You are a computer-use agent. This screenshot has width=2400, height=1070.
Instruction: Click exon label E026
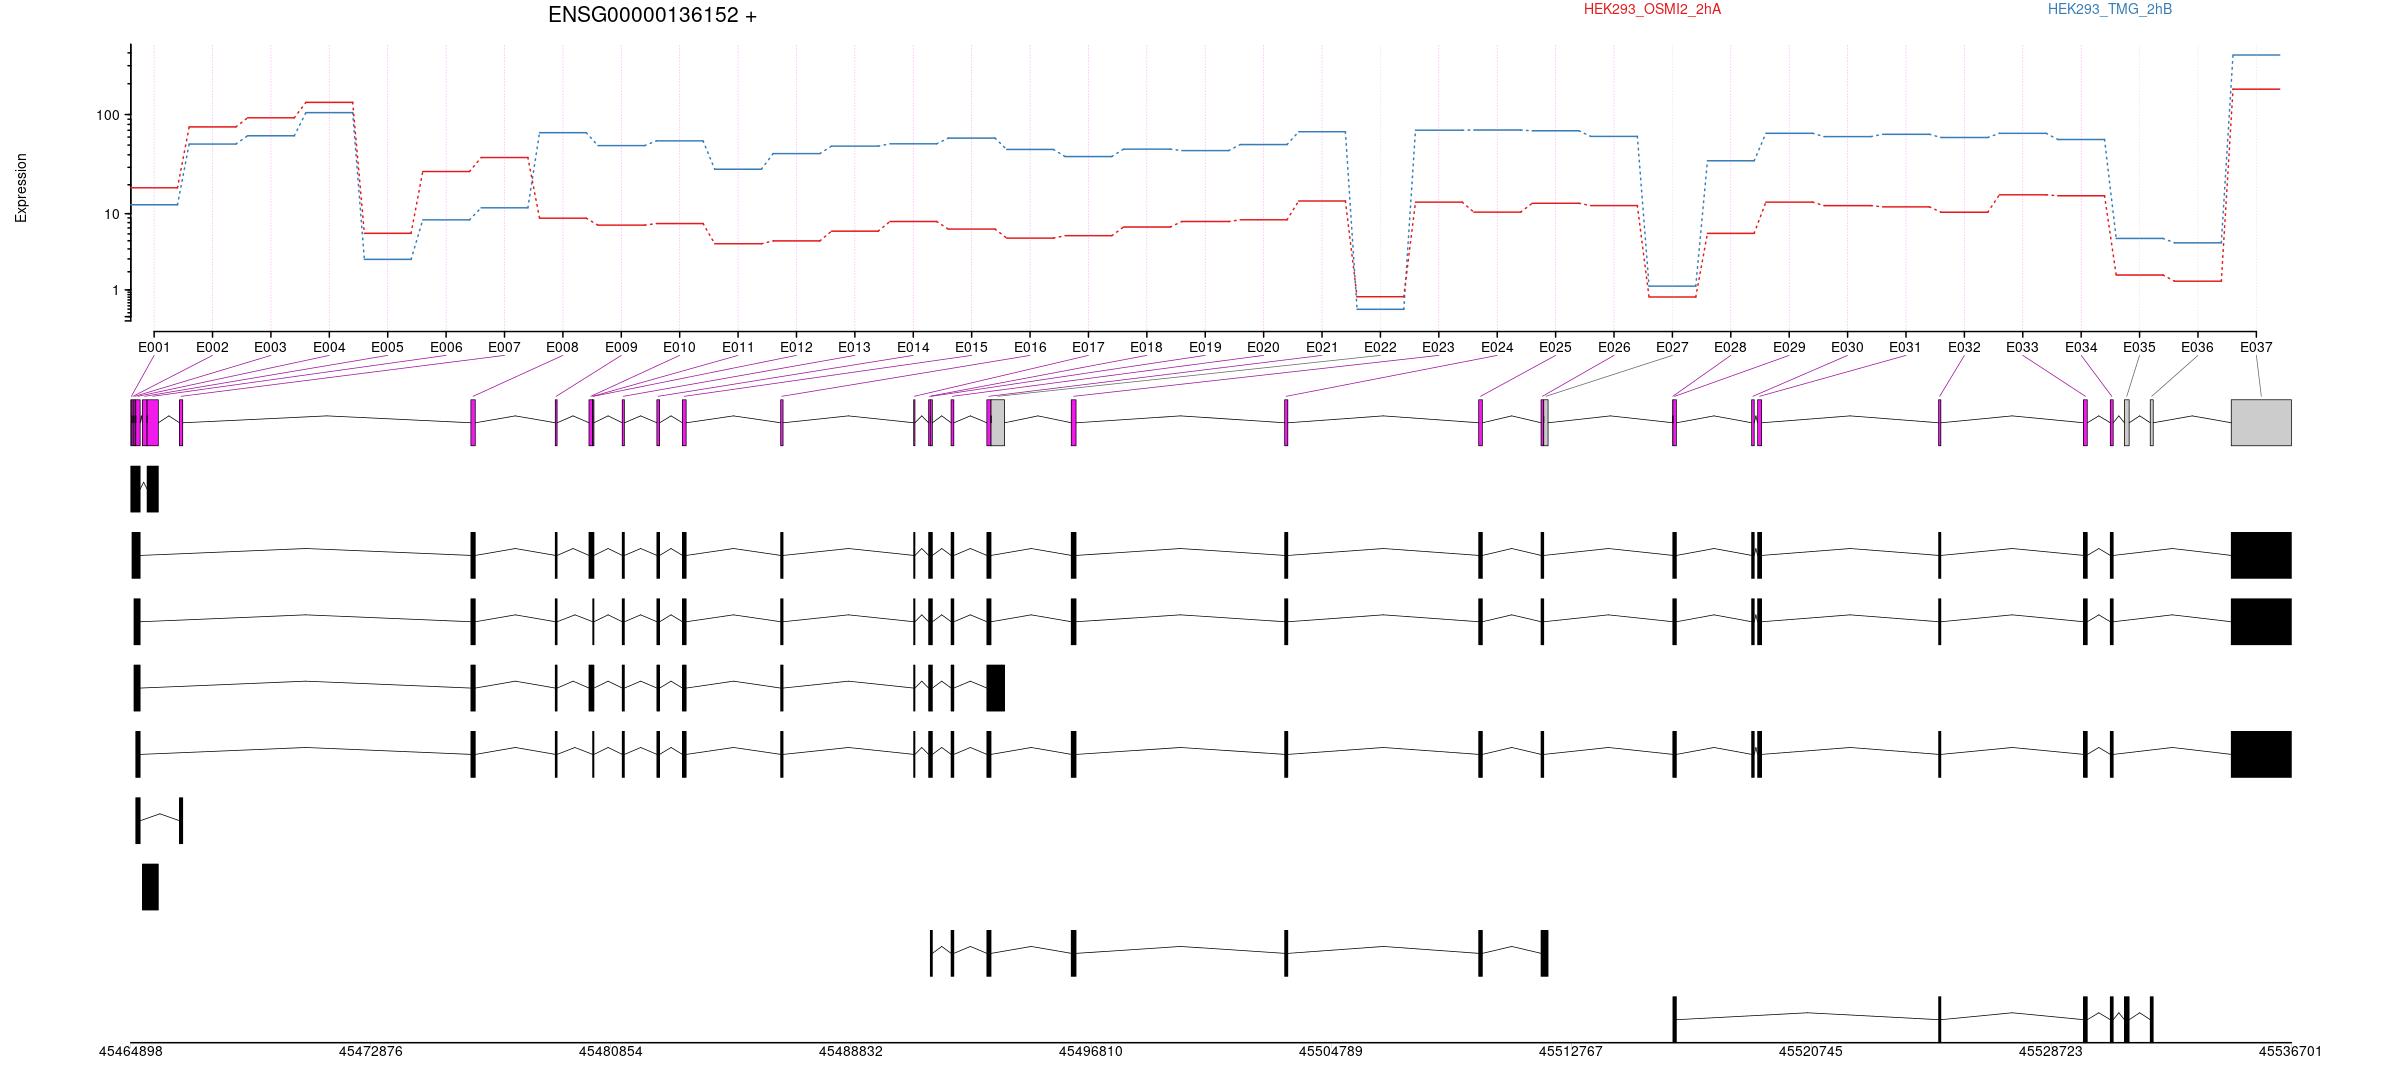click(1614, 347)
